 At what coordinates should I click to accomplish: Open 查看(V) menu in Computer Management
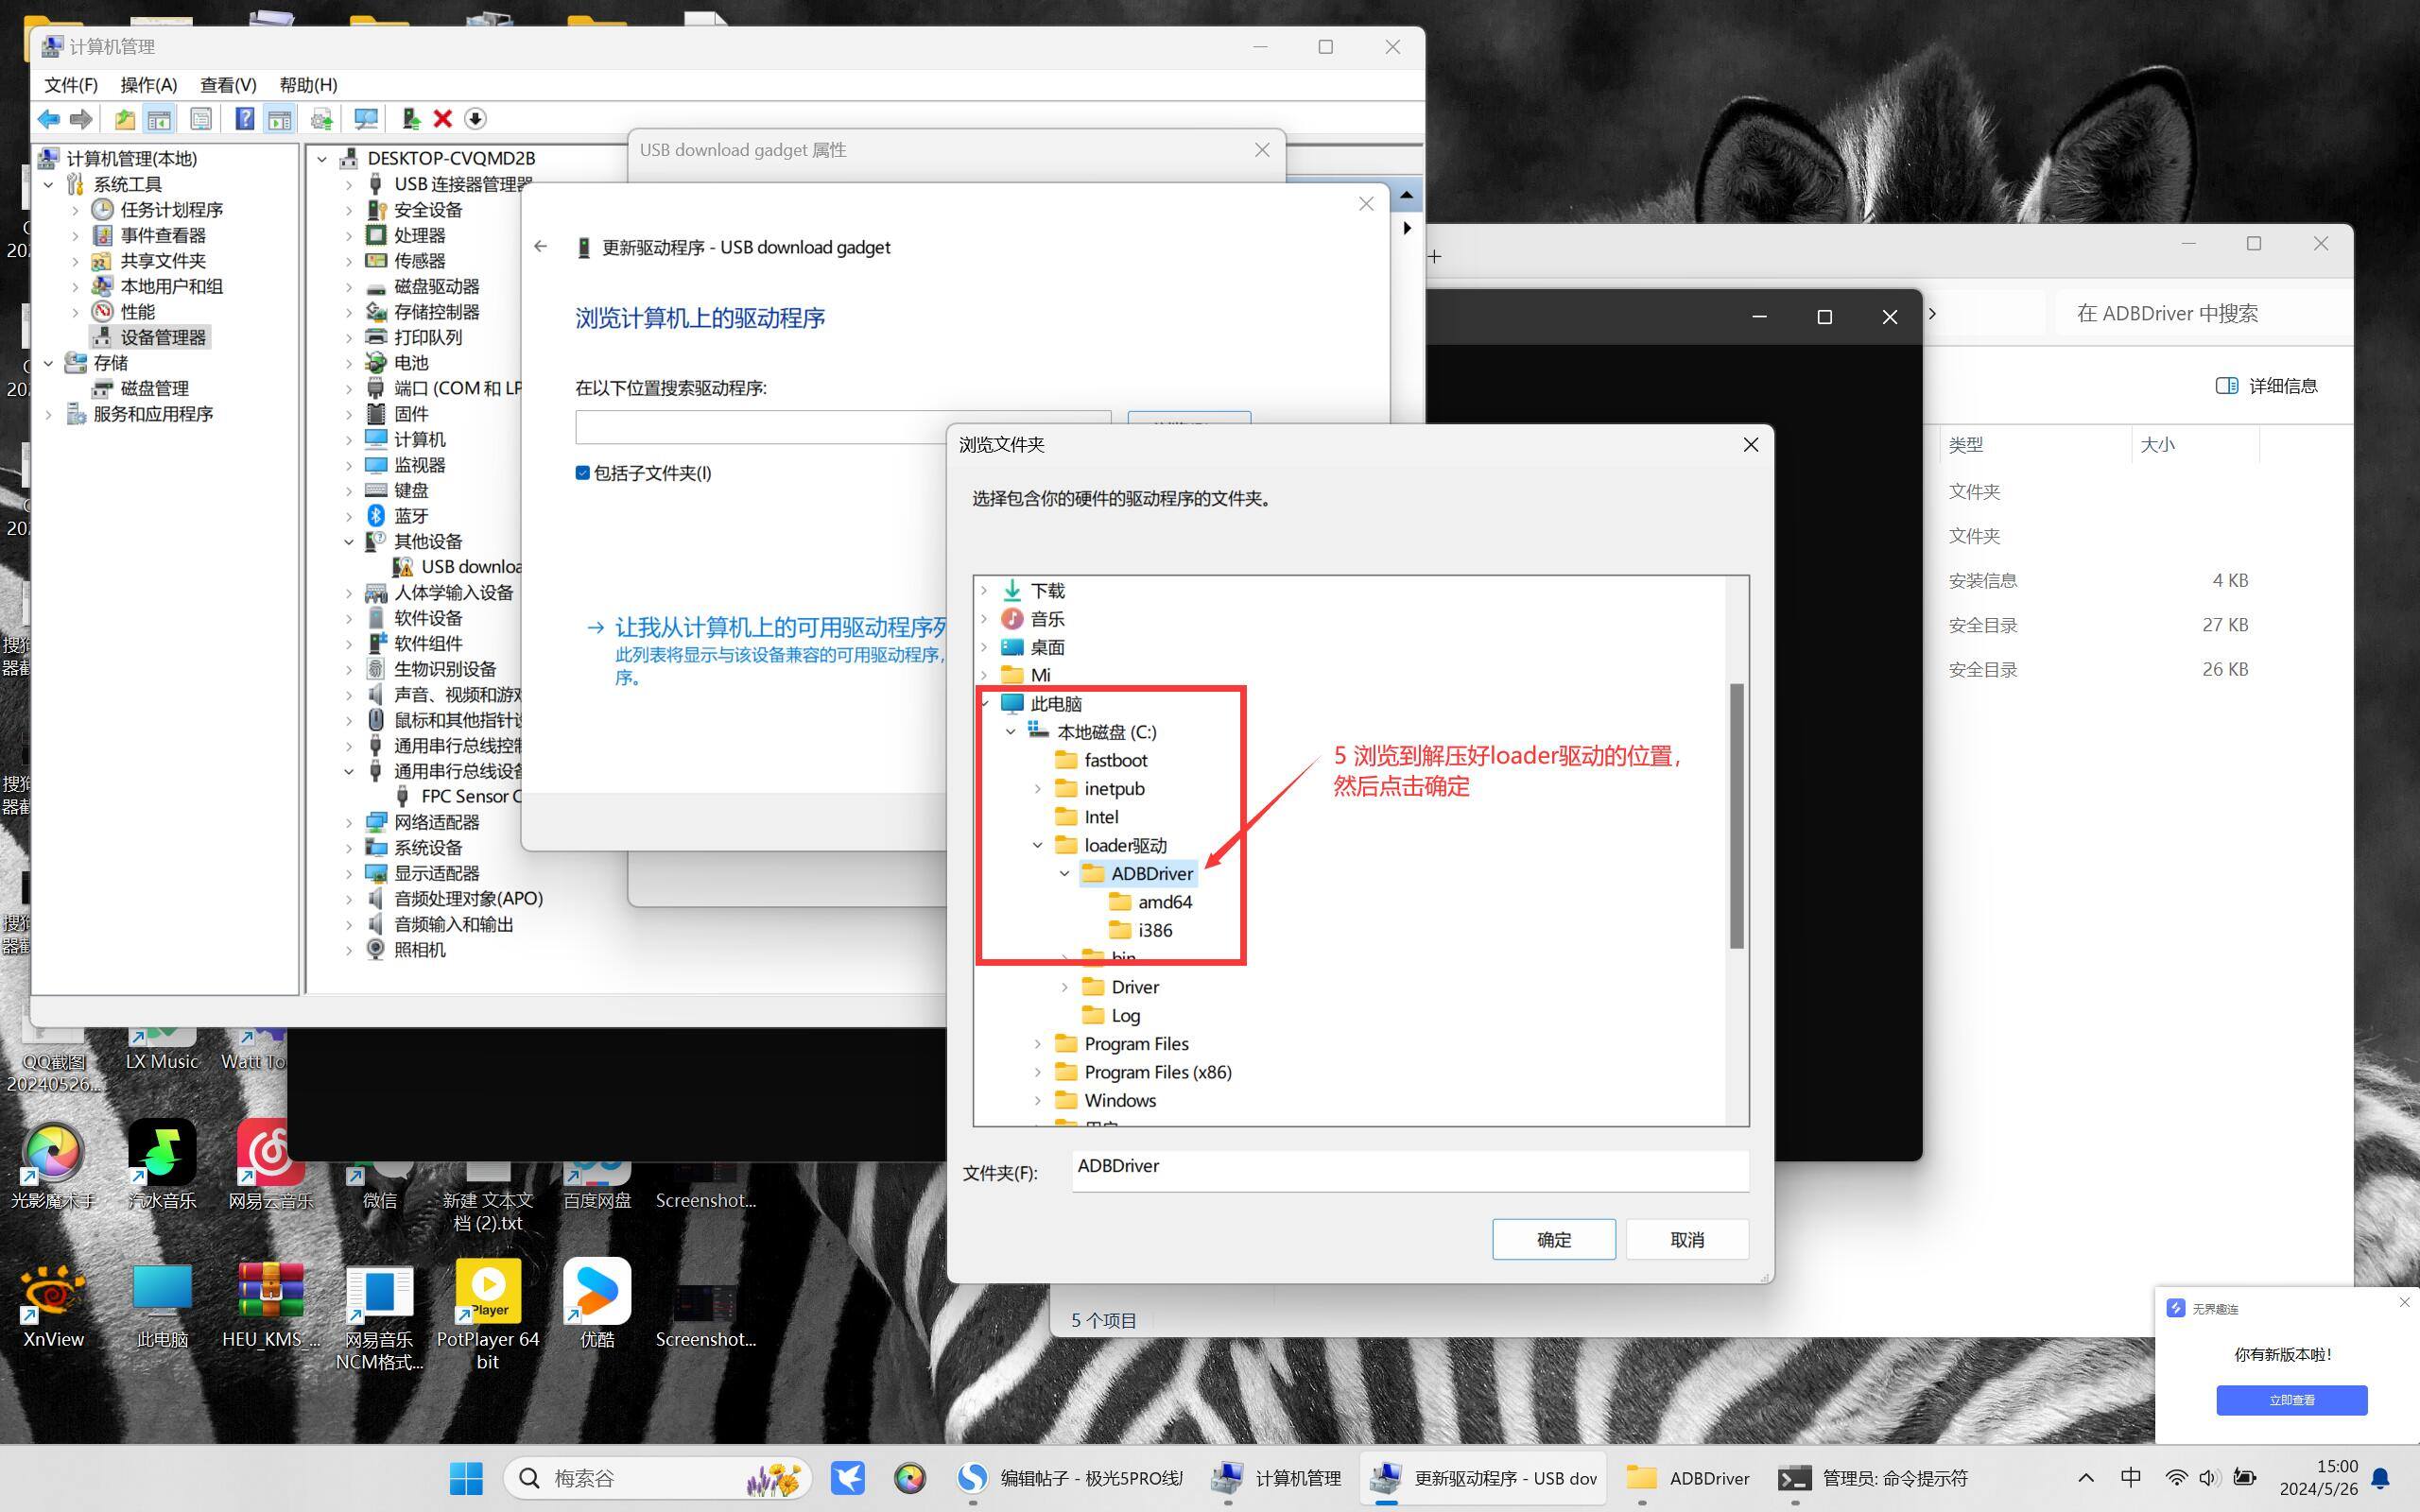click(x=225, y=83)
